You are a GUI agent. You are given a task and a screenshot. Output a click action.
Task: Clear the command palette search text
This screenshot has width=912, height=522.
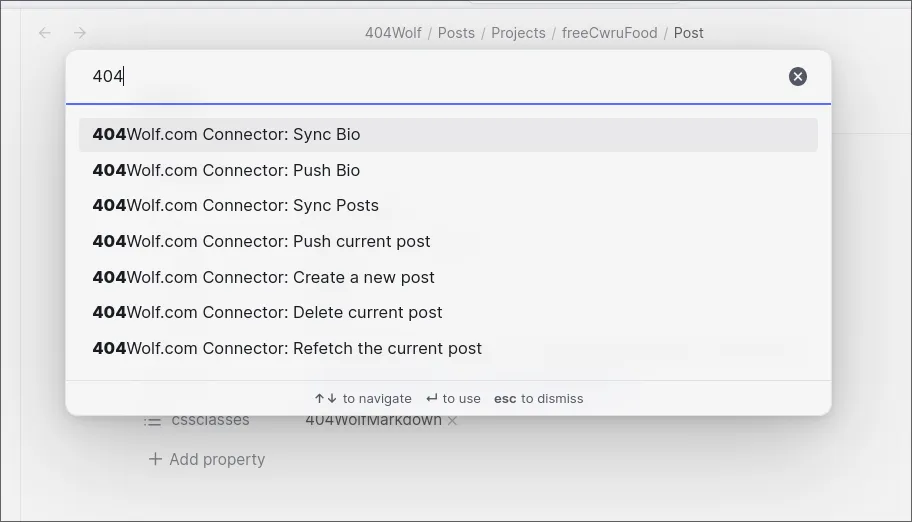[797, 77]
